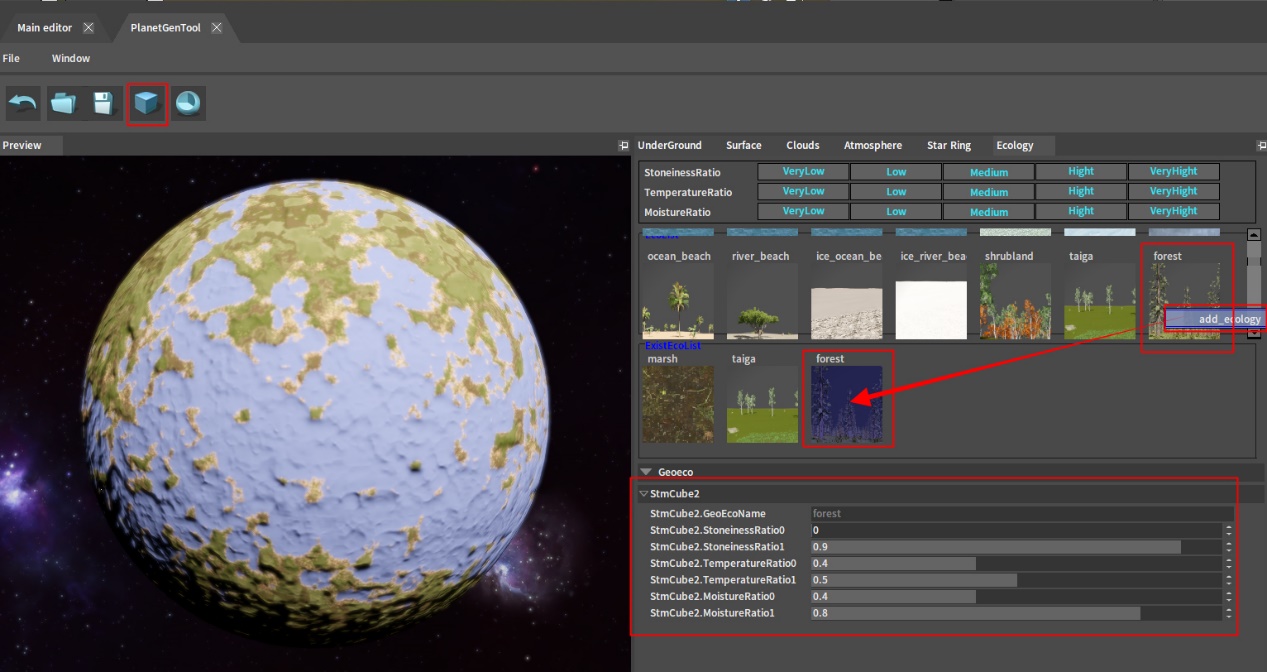Click the undo arrow toolbar icon

(x=23, y=103)
